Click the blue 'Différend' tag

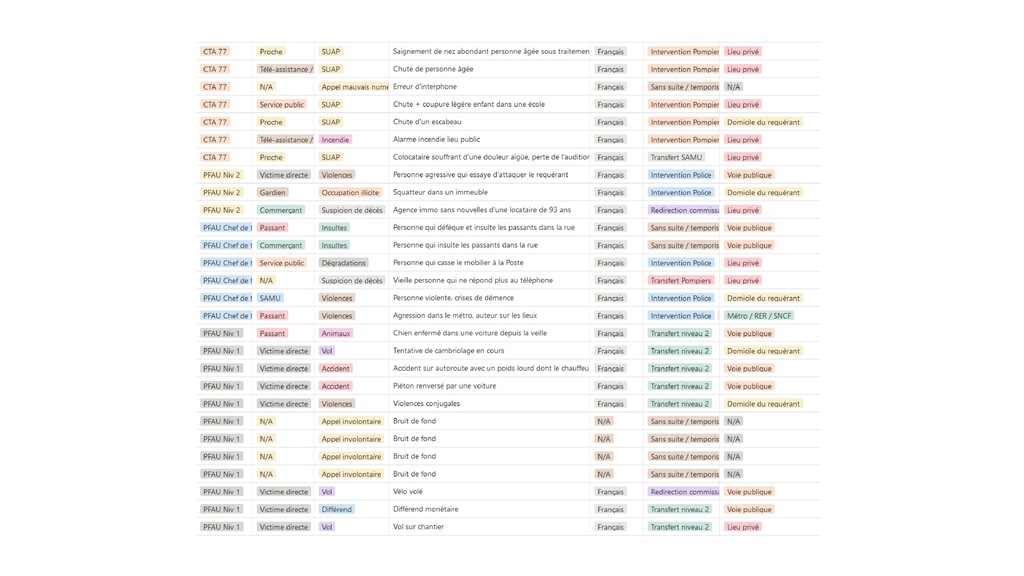click(x=336, y=509)
